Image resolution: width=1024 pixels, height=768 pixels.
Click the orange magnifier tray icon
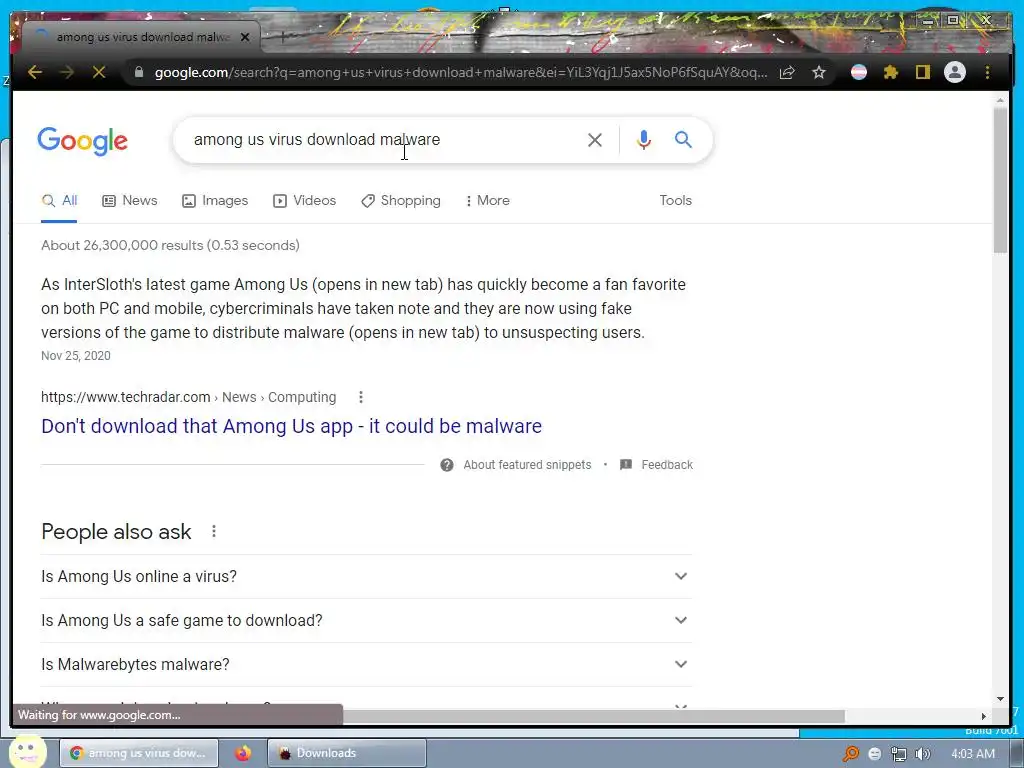click(x=850, y=754)
